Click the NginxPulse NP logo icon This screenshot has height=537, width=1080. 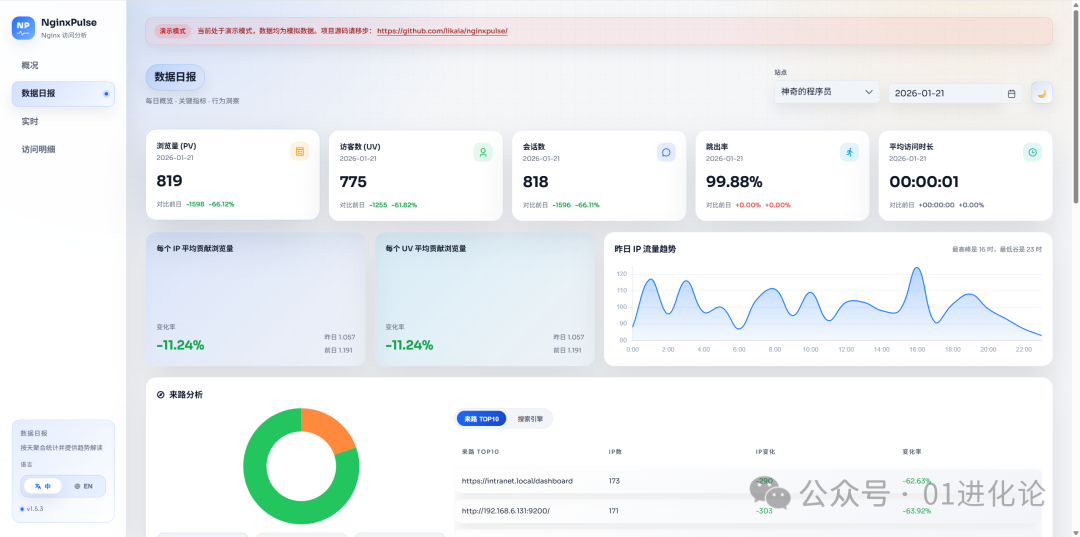pos(23,28)
